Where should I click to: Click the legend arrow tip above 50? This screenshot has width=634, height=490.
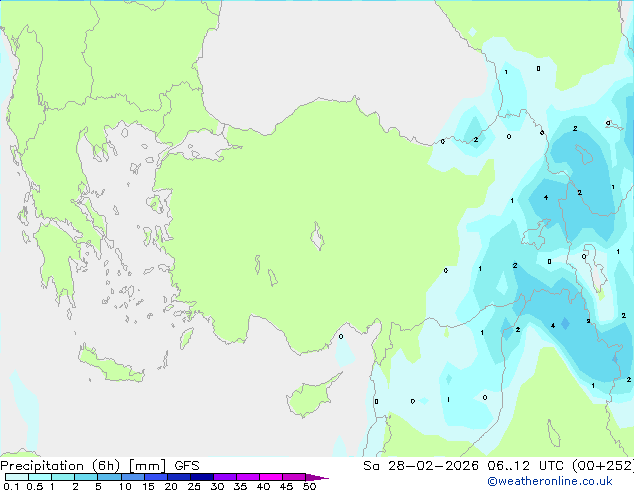pos(317,477)
